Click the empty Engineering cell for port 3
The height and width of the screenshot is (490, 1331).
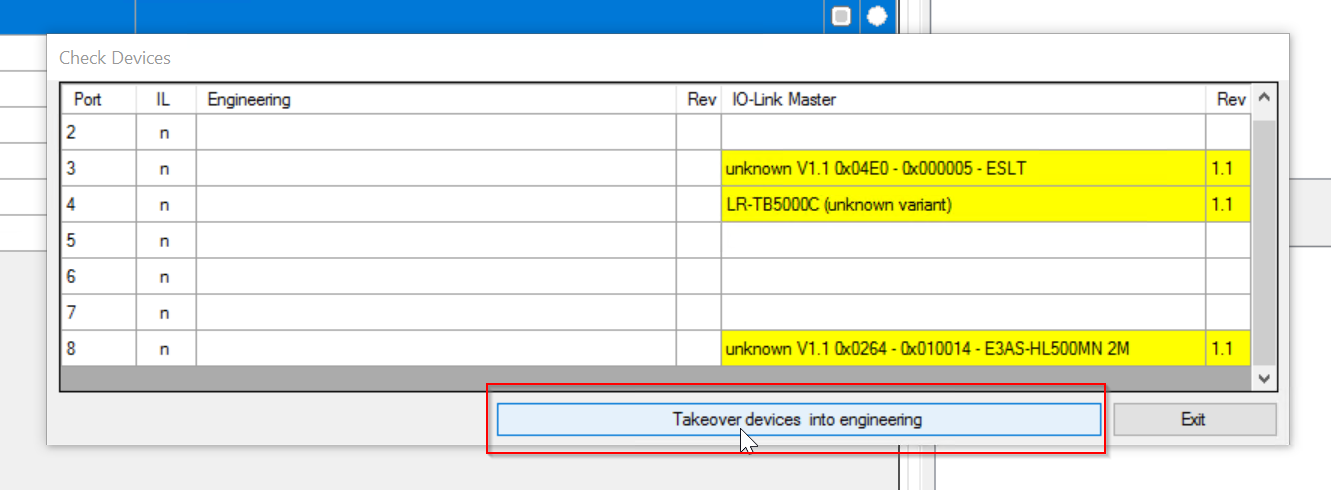coord(436,168)
